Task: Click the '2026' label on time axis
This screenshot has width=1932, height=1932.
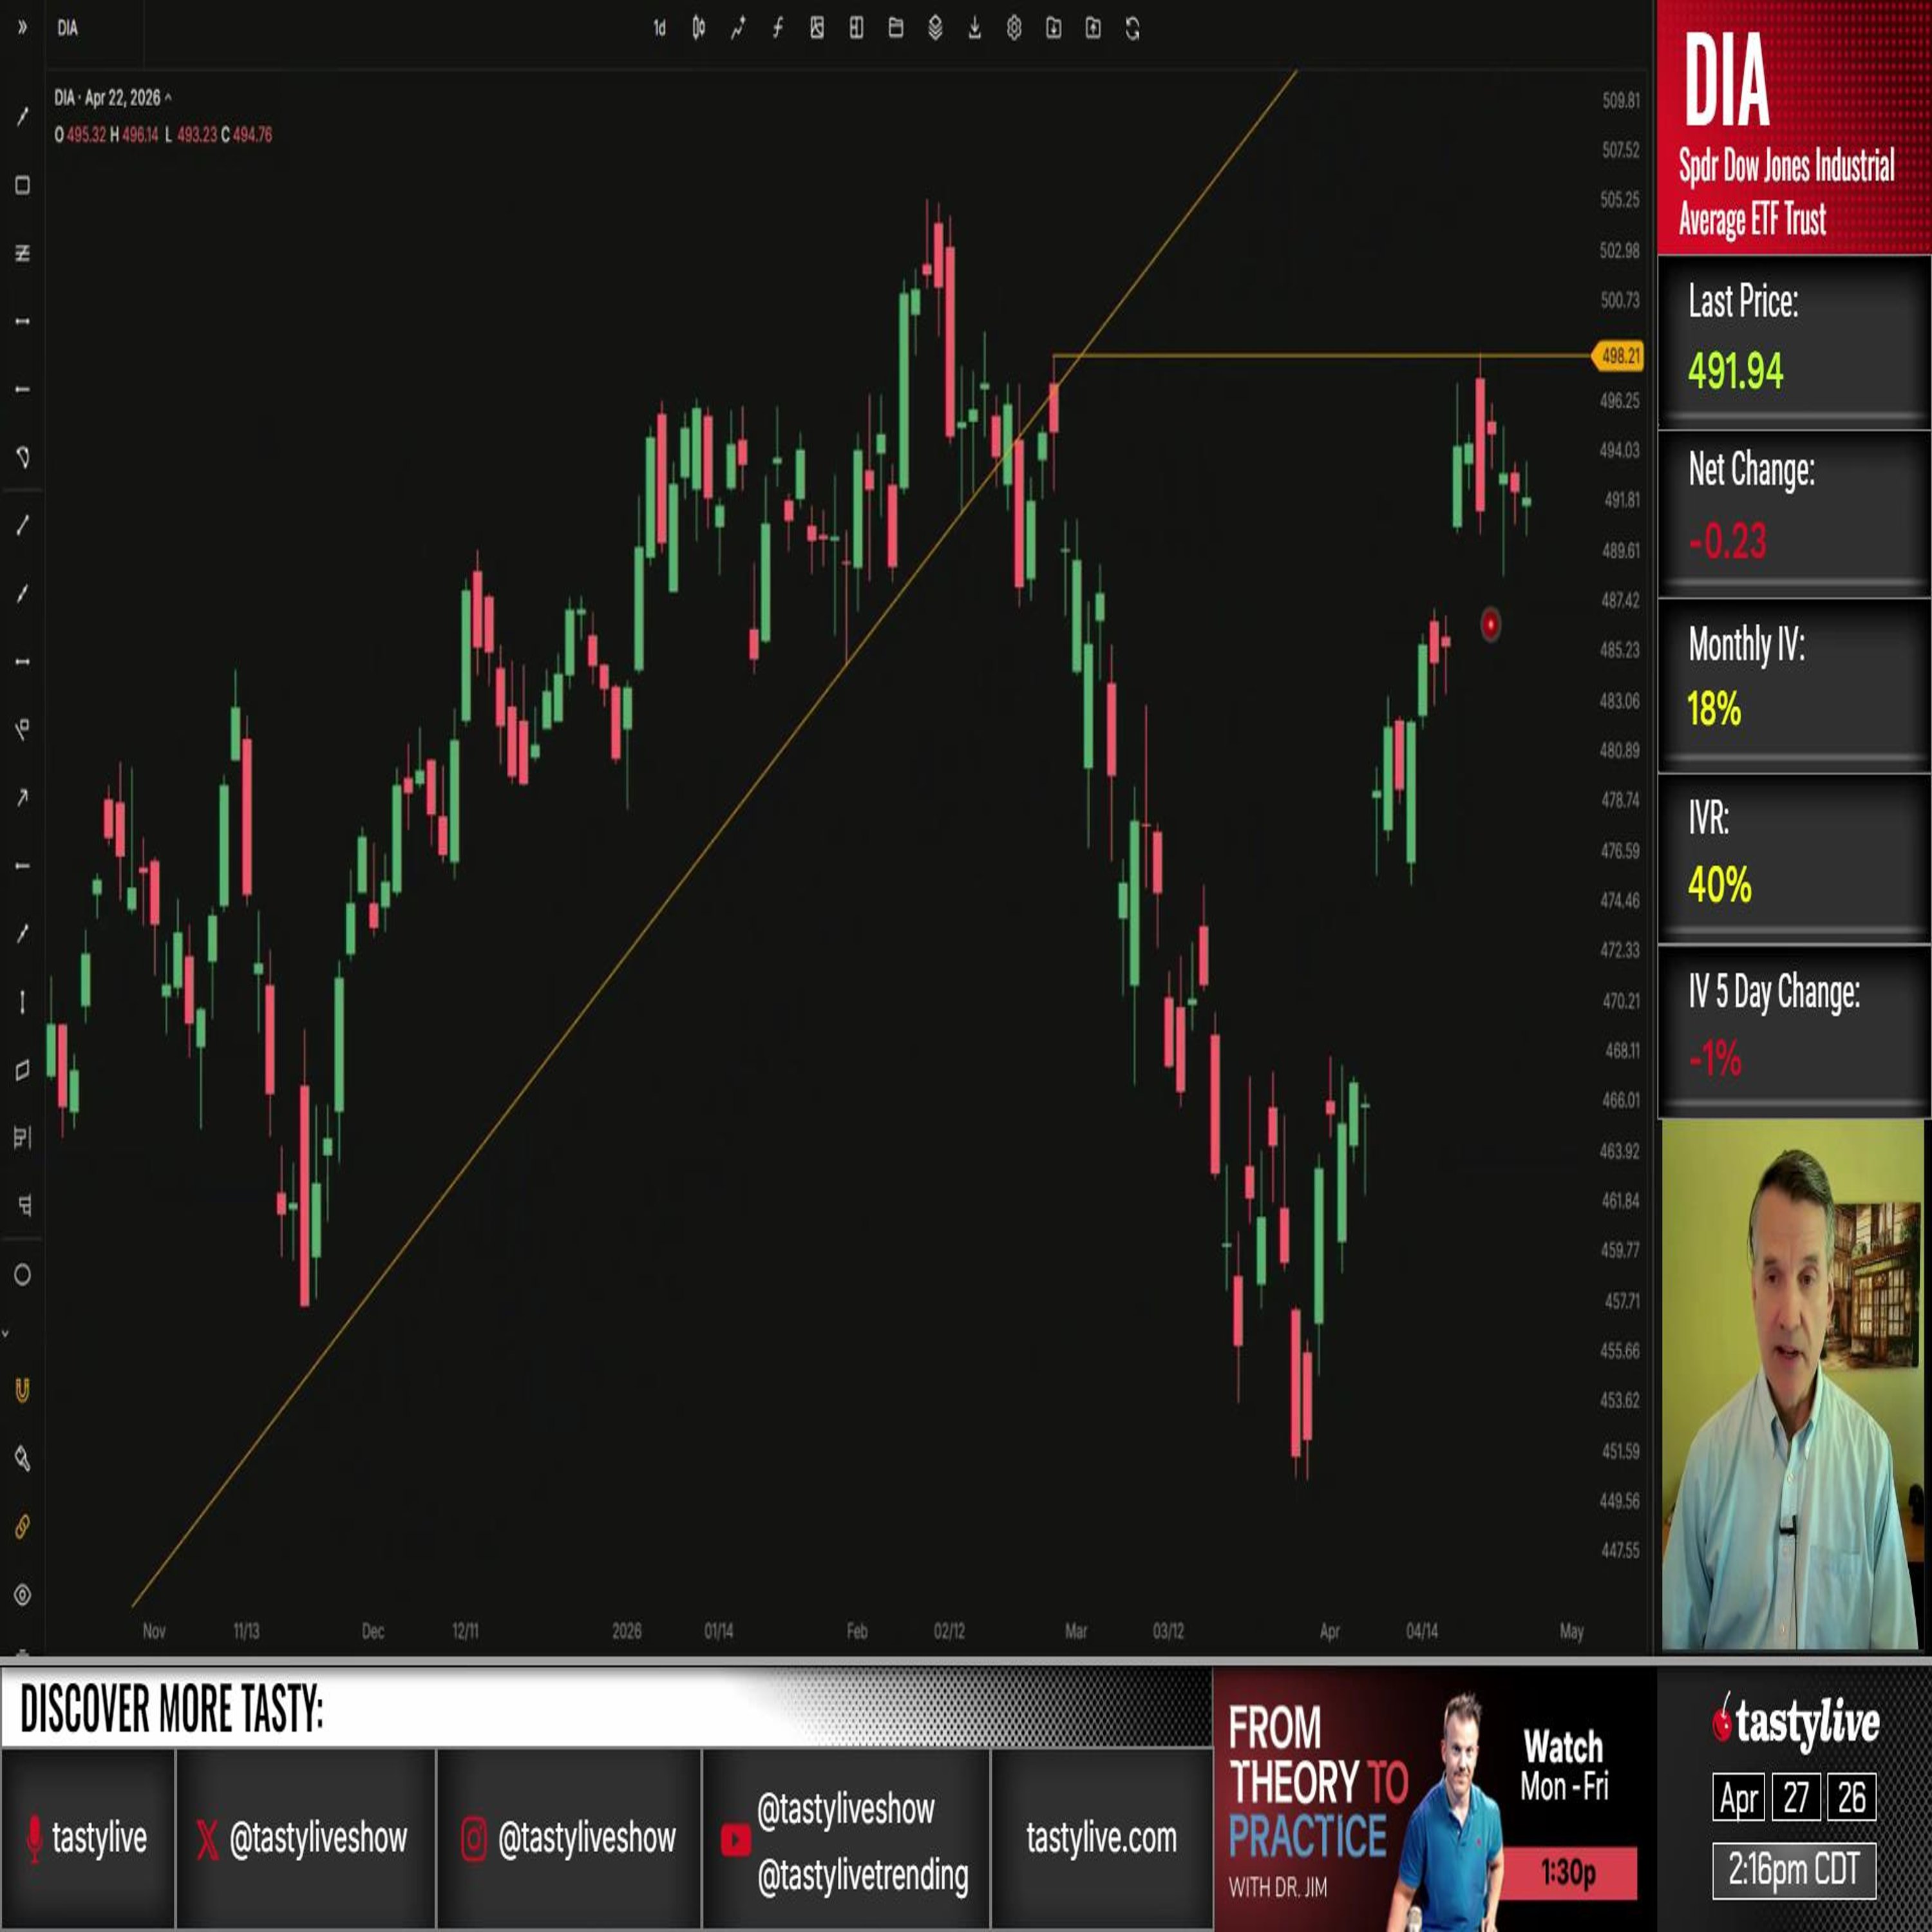Action: tap(627, 1631)
